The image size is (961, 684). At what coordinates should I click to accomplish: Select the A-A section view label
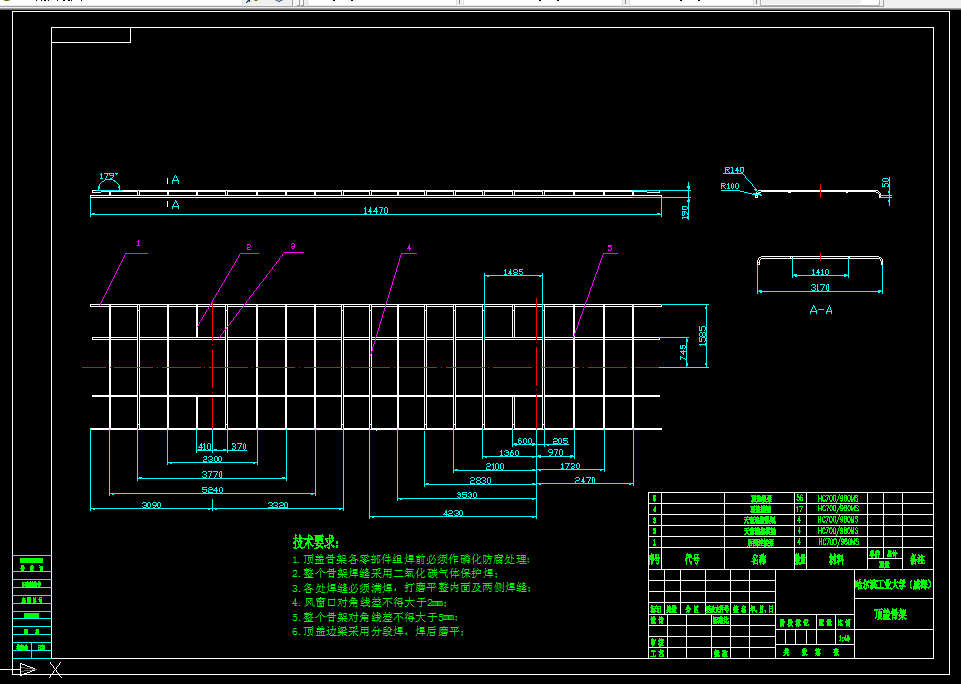click(x=821, y=310)
